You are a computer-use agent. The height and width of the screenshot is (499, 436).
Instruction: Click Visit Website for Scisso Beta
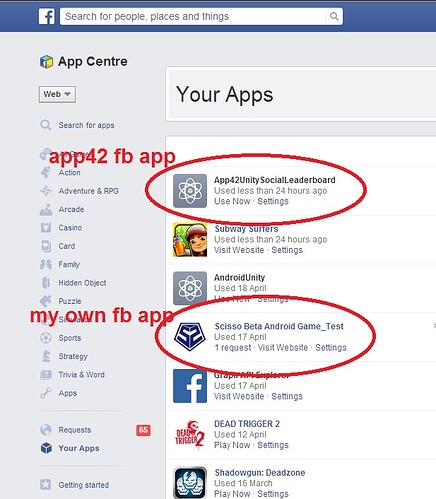coord(283,348)
